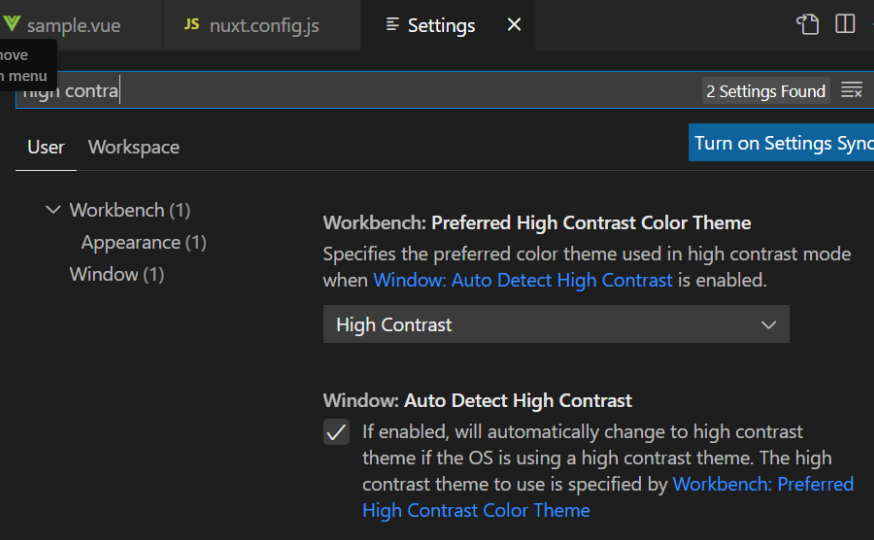Select the Settings editor tab

tap(441, 26)
